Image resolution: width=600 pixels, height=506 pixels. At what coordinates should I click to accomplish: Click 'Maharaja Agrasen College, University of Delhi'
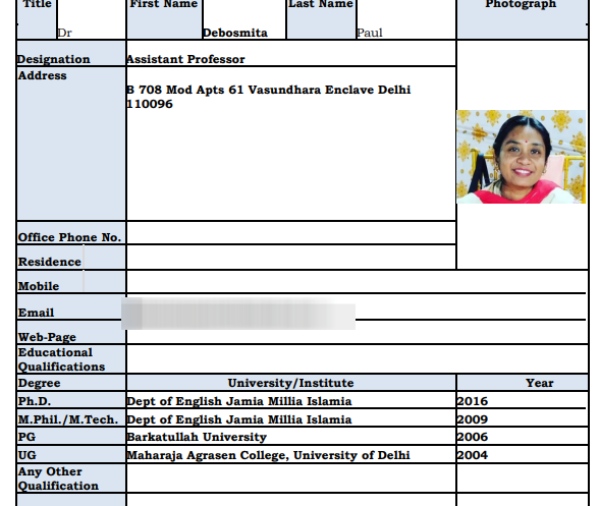(x=268, y=455)
